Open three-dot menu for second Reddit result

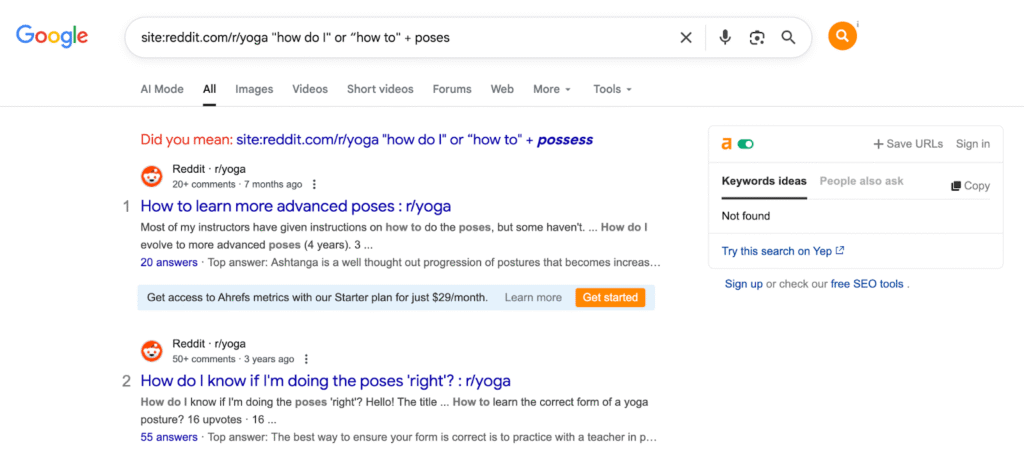point(306,359)
